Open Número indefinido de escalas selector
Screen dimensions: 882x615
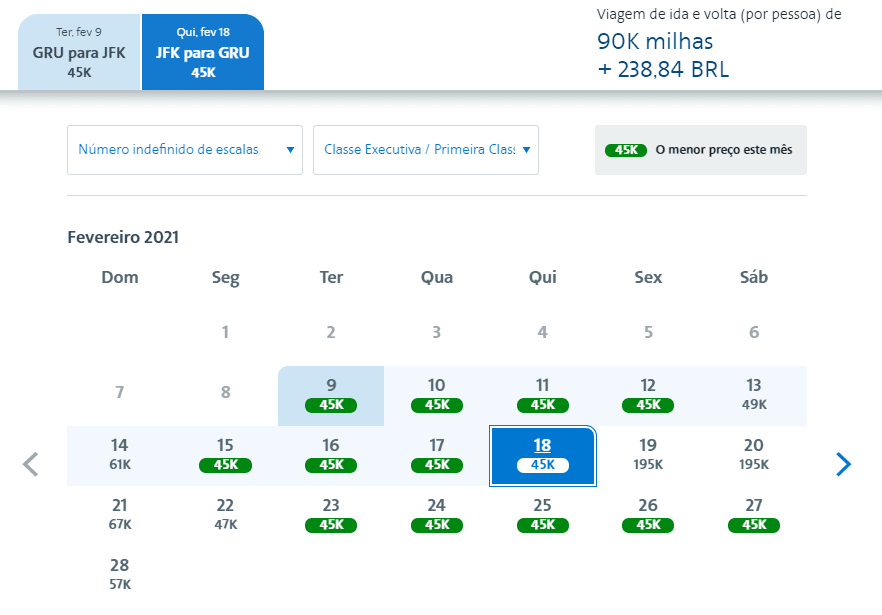pyautogui.click(x=184, y=150)
